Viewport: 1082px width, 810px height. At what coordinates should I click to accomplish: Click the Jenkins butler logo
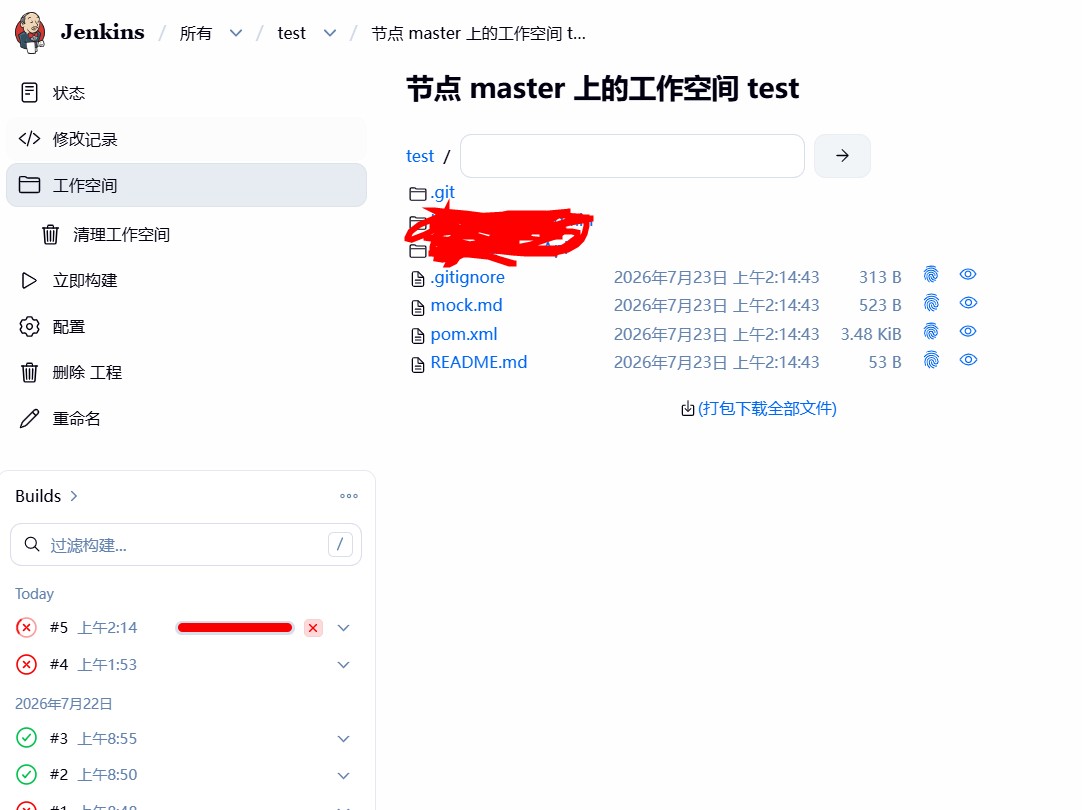point(30,32)
